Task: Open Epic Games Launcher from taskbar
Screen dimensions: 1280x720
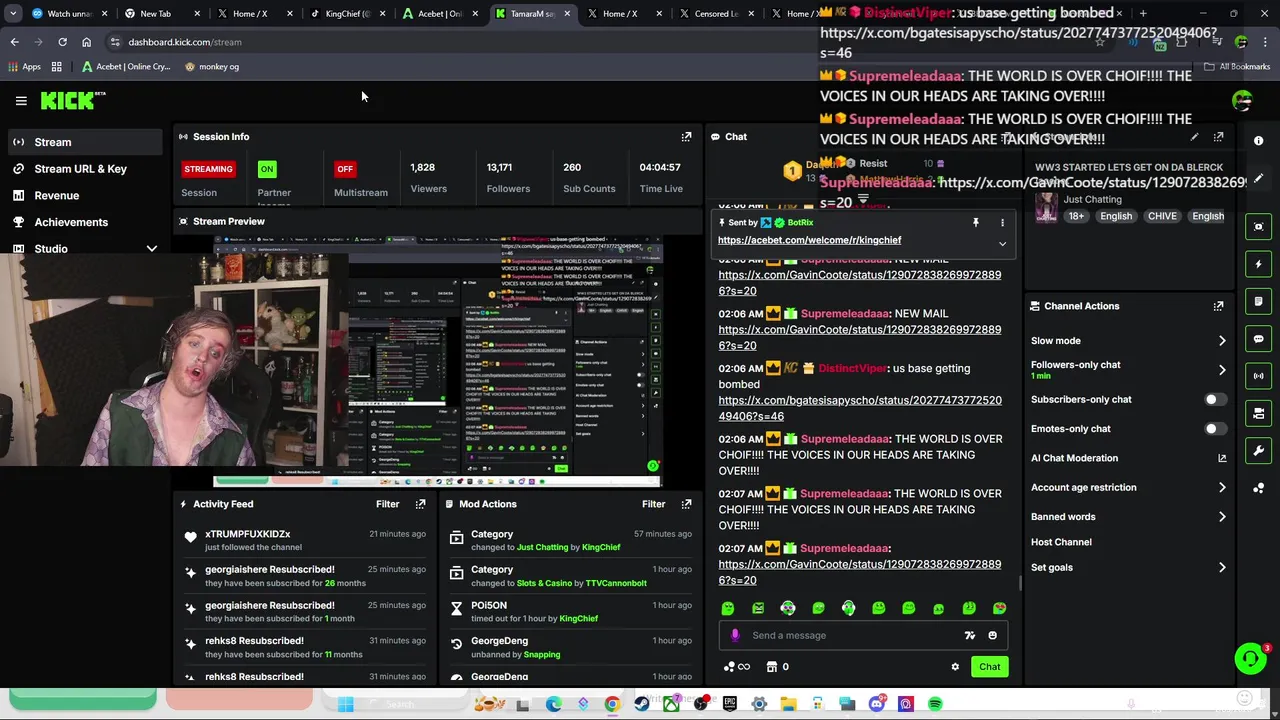Action: (730, 704)
